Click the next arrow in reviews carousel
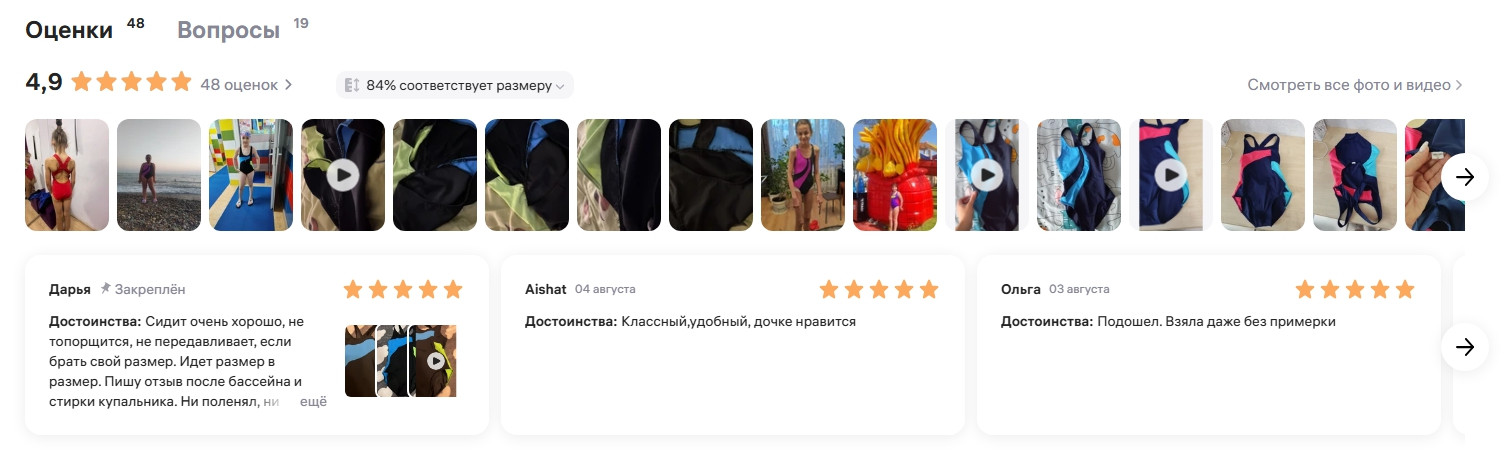The height and width of the screenshot is (456, 1509). 1465,347
